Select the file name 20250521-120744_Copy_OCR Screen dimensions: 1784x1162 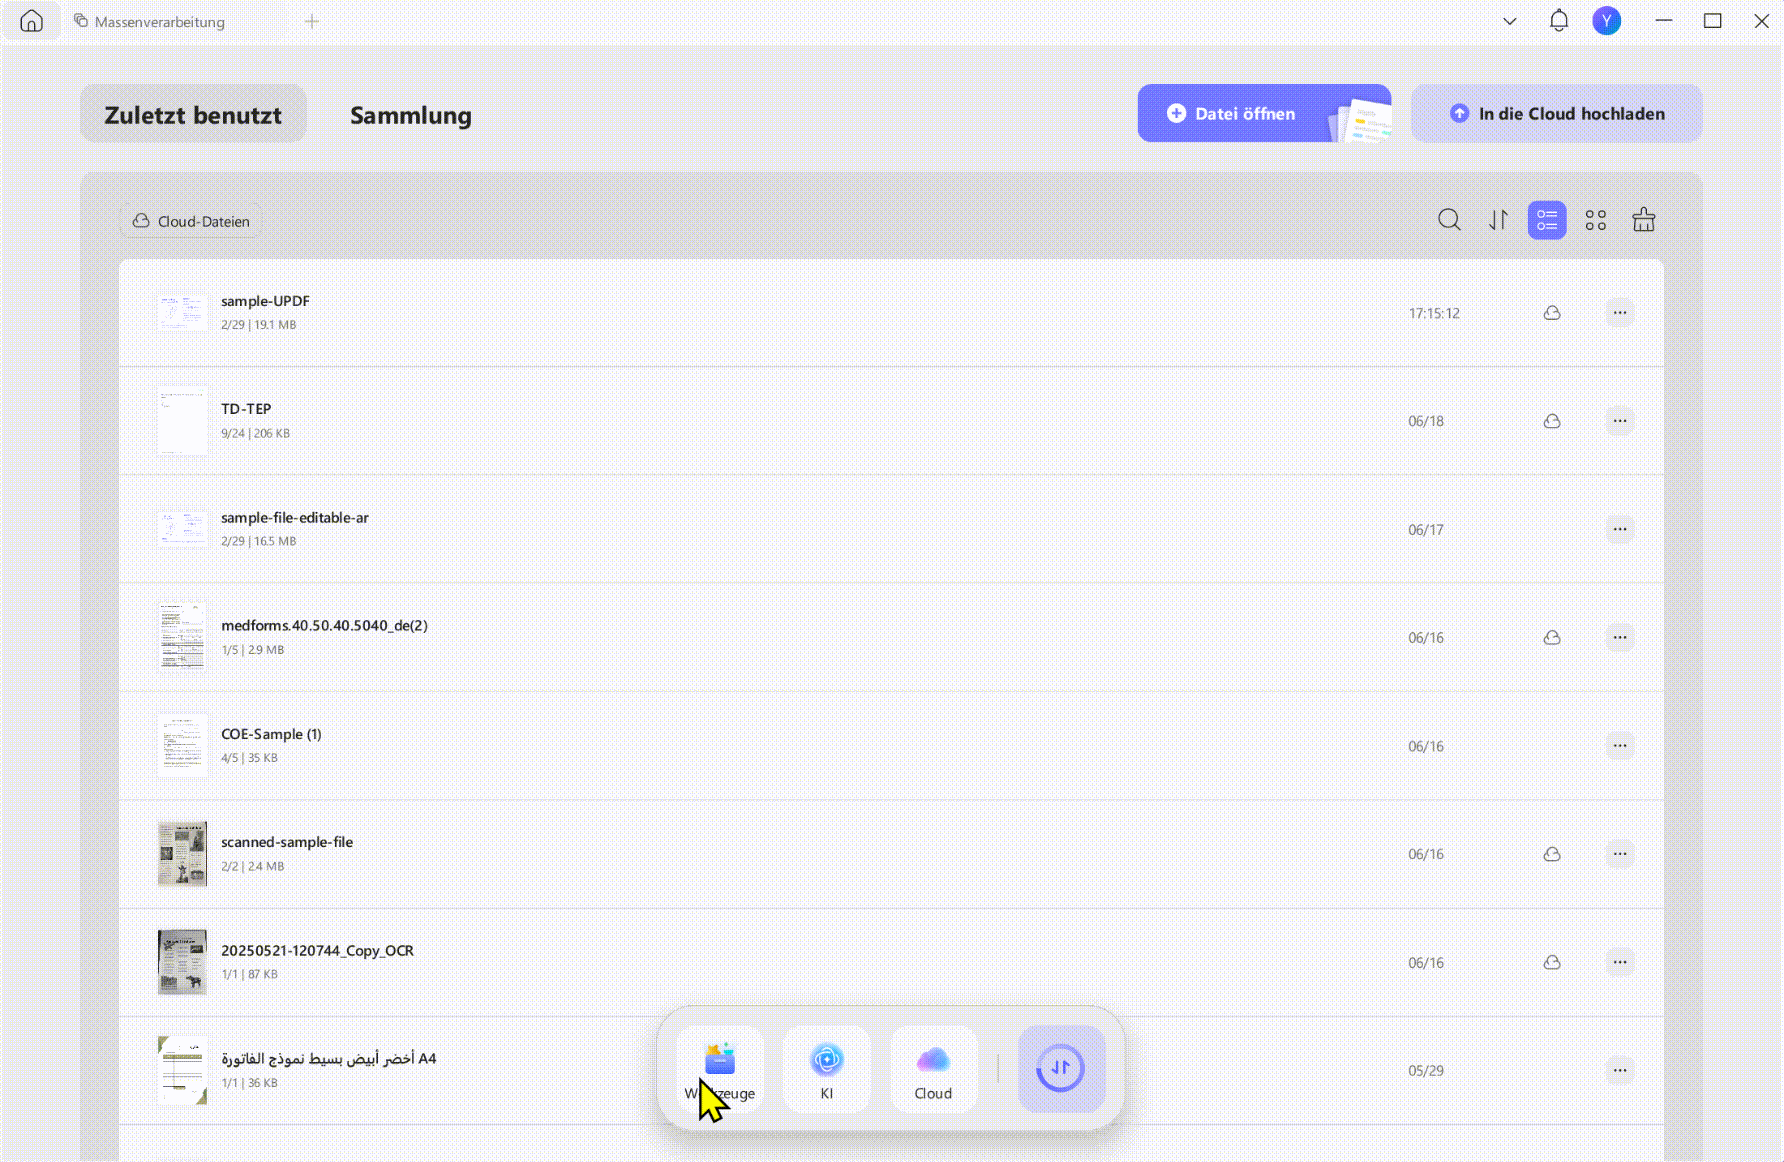coord(317,950)
